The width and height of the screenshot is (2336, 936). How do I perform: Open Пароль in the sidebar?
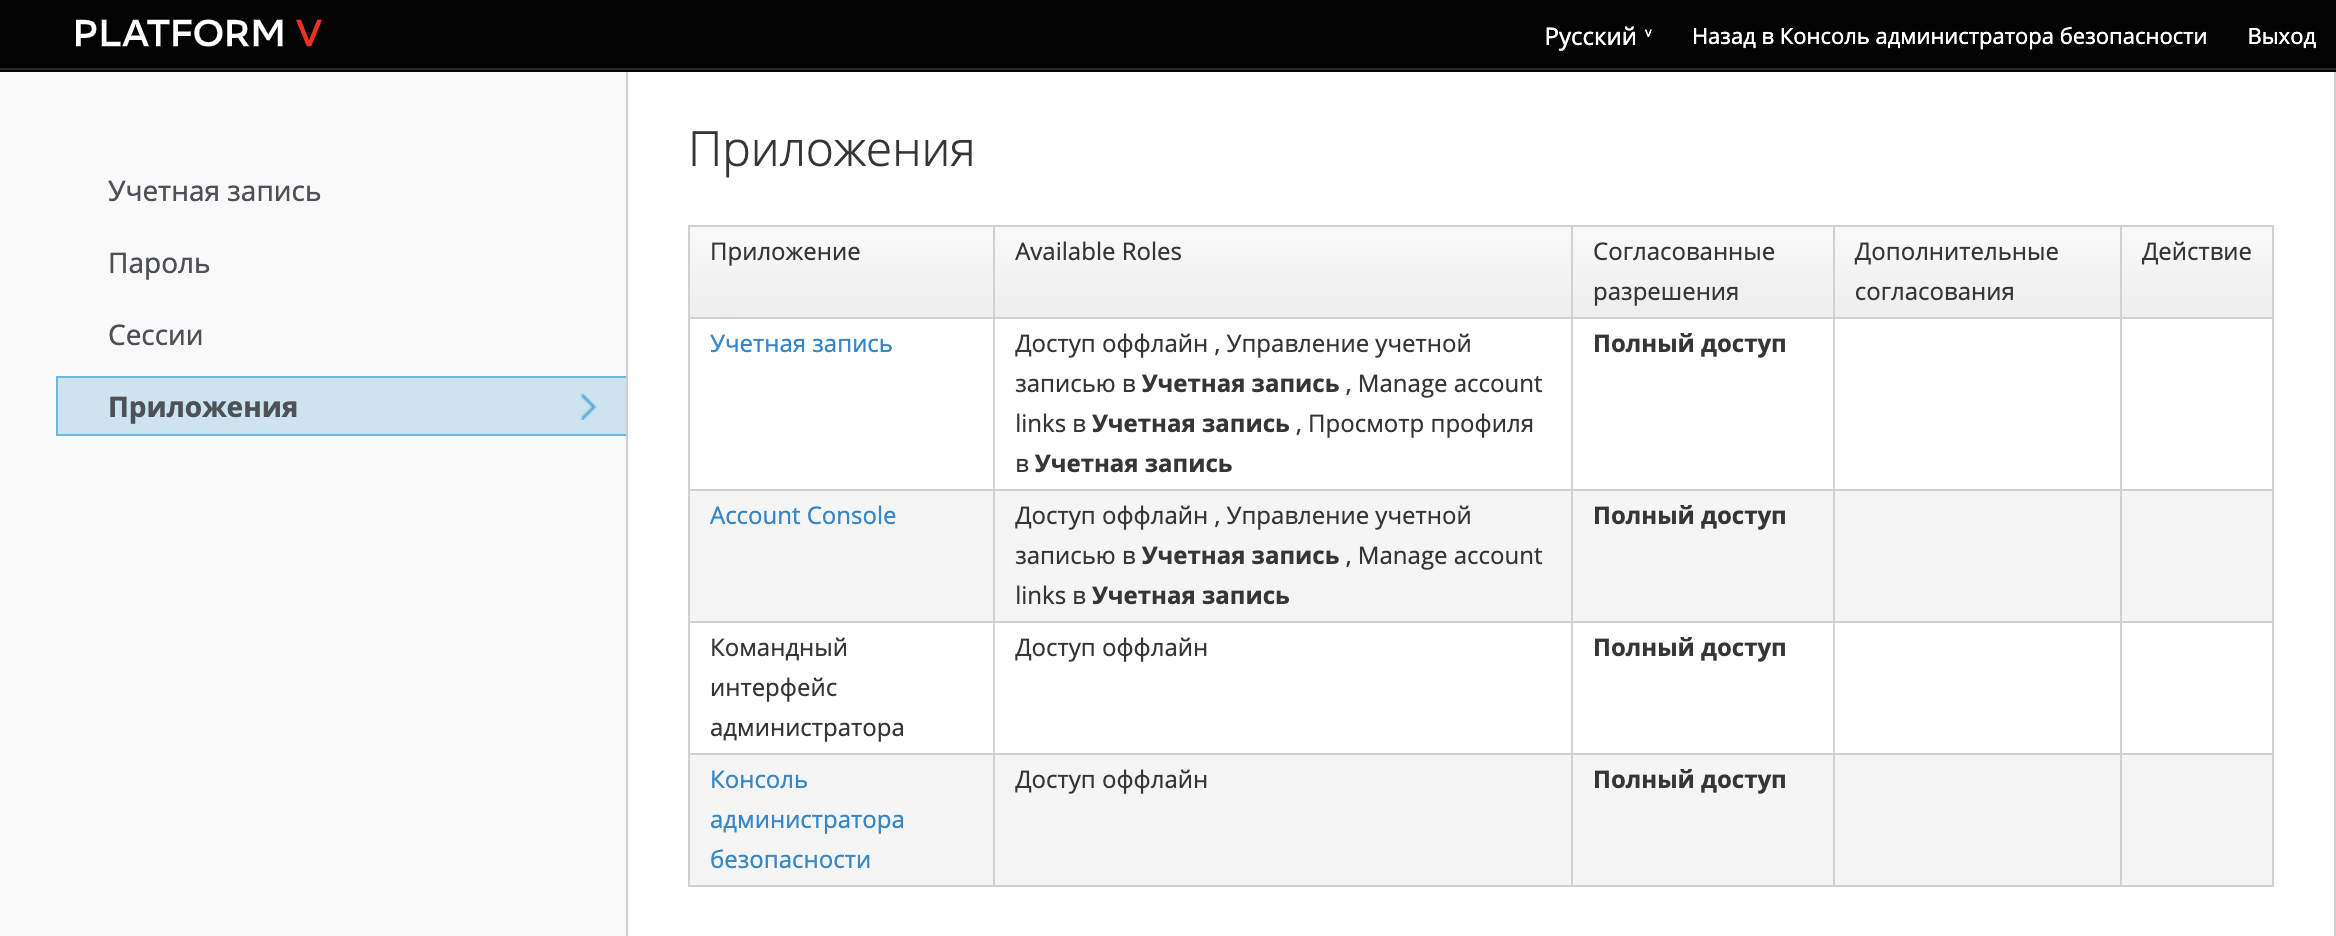point(159,263)
